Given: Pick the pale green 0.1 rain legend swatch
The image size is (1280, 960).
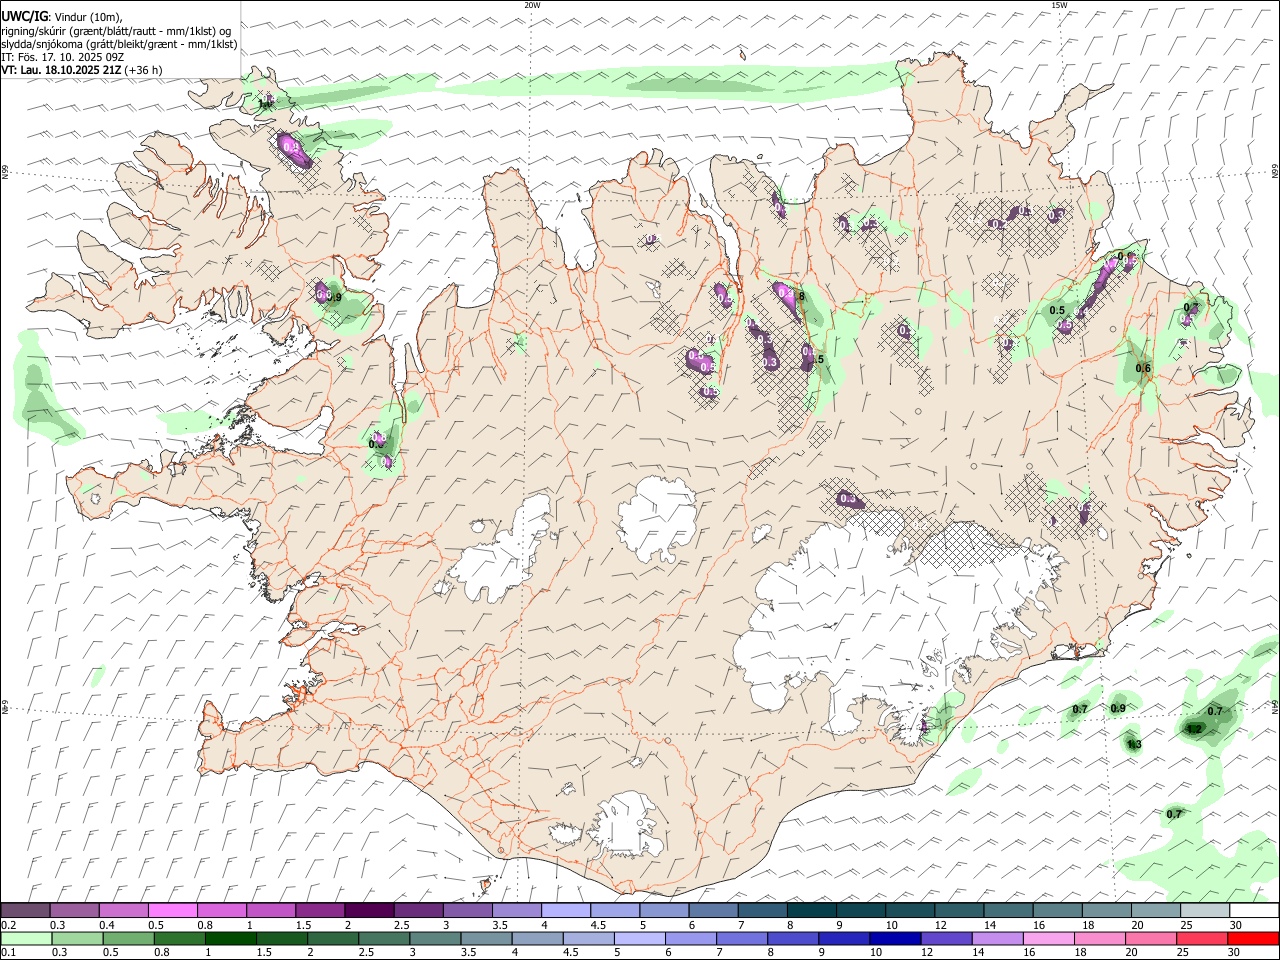Looking at the screenshot, I should click(26, 939).
